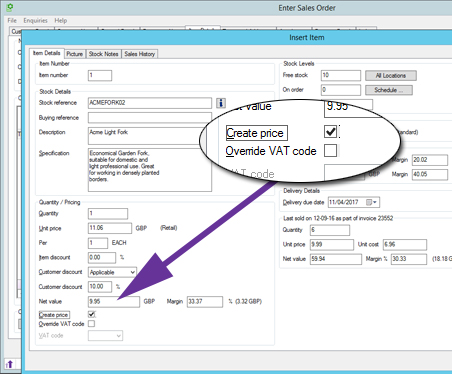The image size is (452, 374).
Task: Click the empty Buying reference field
Action: (x=150, y=118)
